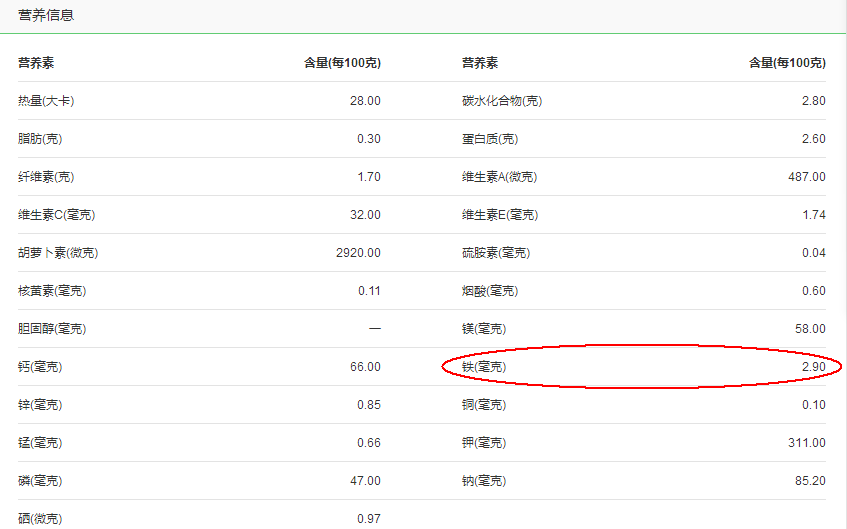Select the 胆固醇(毫克) label
Image resolution: width=847 pixels, height=529 pixels.
point(52,329)
